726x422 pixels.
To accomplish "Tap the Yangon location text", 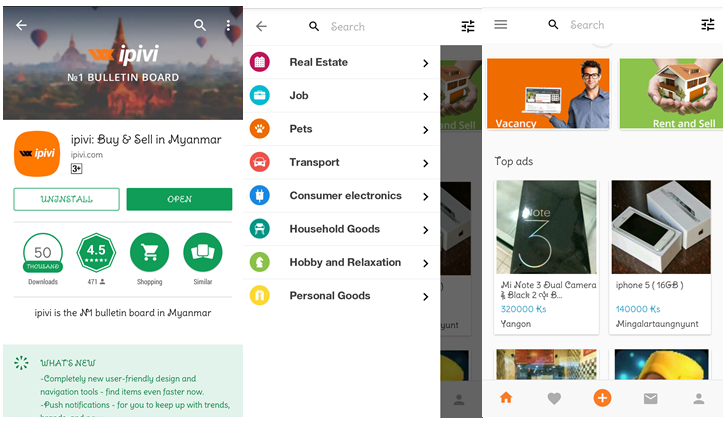I will click(x=515, y=324).
